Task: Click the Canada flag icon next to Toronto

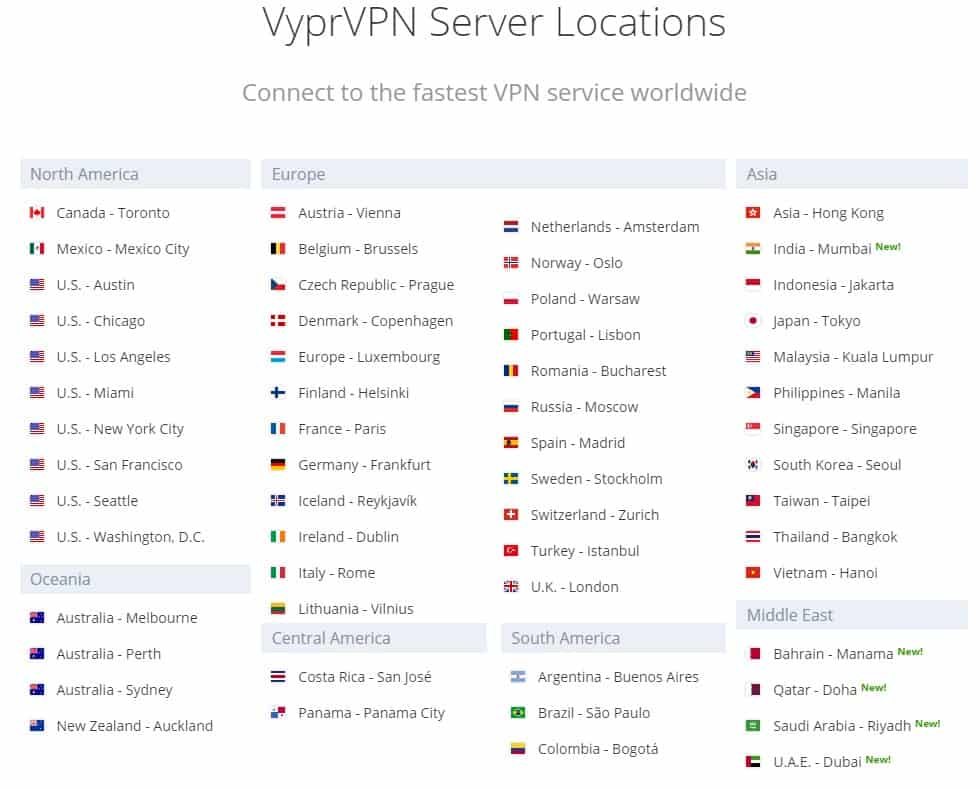Action: coord(37,213)
